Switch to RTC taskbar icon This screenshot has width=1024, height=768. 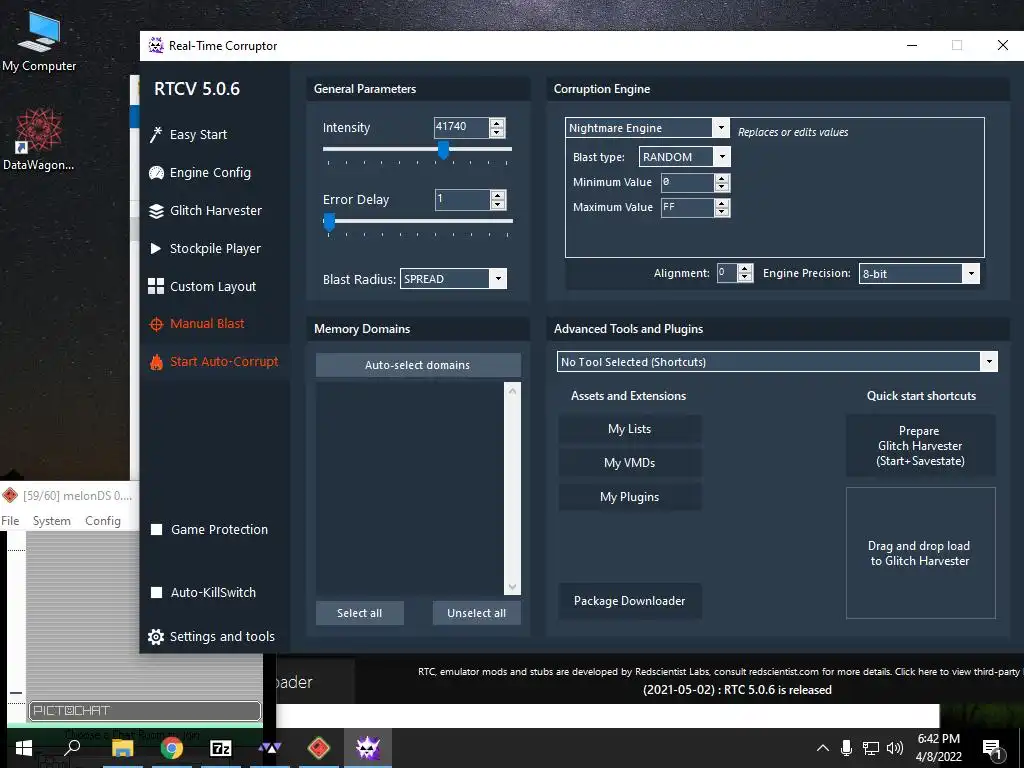(368, 748)
